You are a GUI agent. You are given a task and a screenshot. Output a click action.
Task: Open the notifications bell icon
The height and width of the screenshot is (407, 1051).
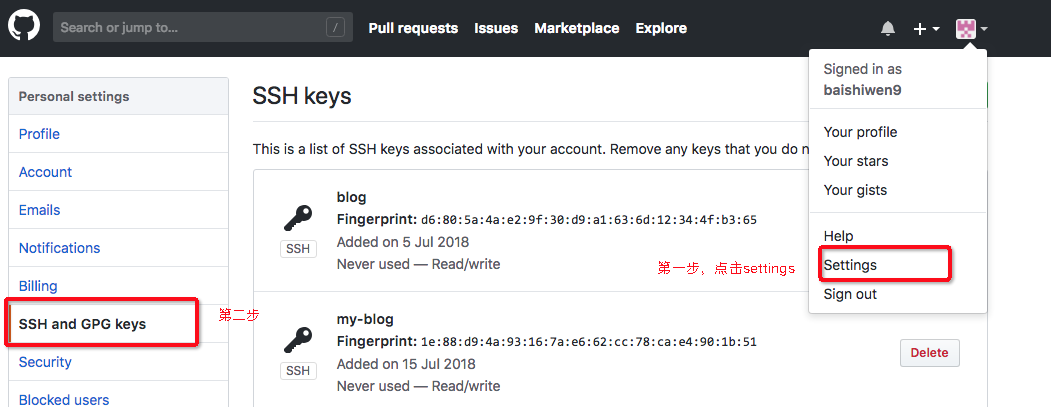[887, 28]
